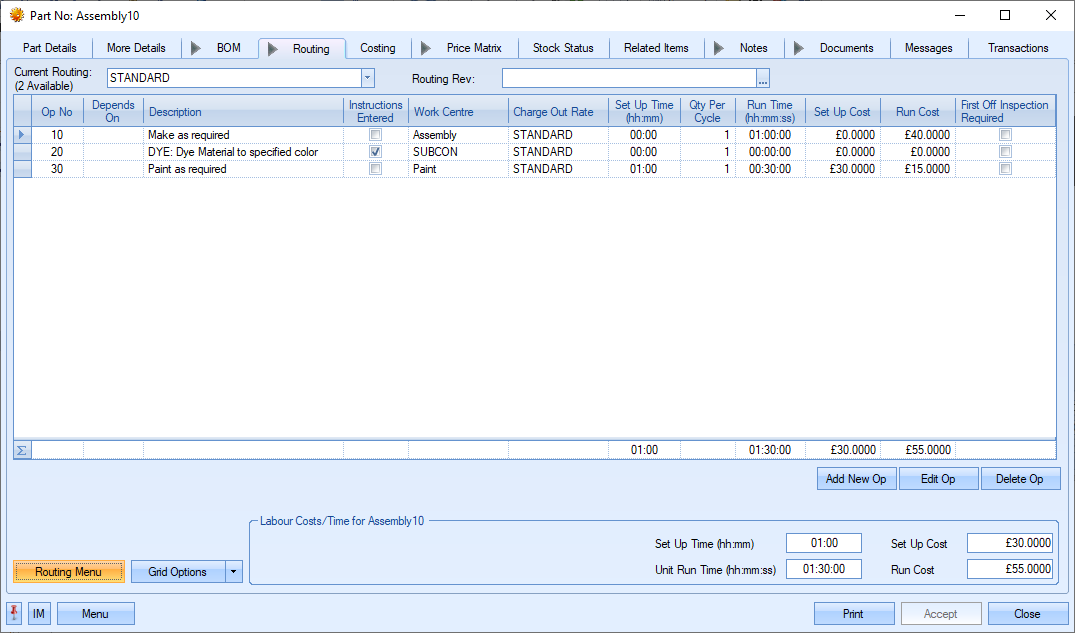Click the row header for Op 30
Image resolution: width=1075 pixels, height=633 pixels.
coord(22,169)
